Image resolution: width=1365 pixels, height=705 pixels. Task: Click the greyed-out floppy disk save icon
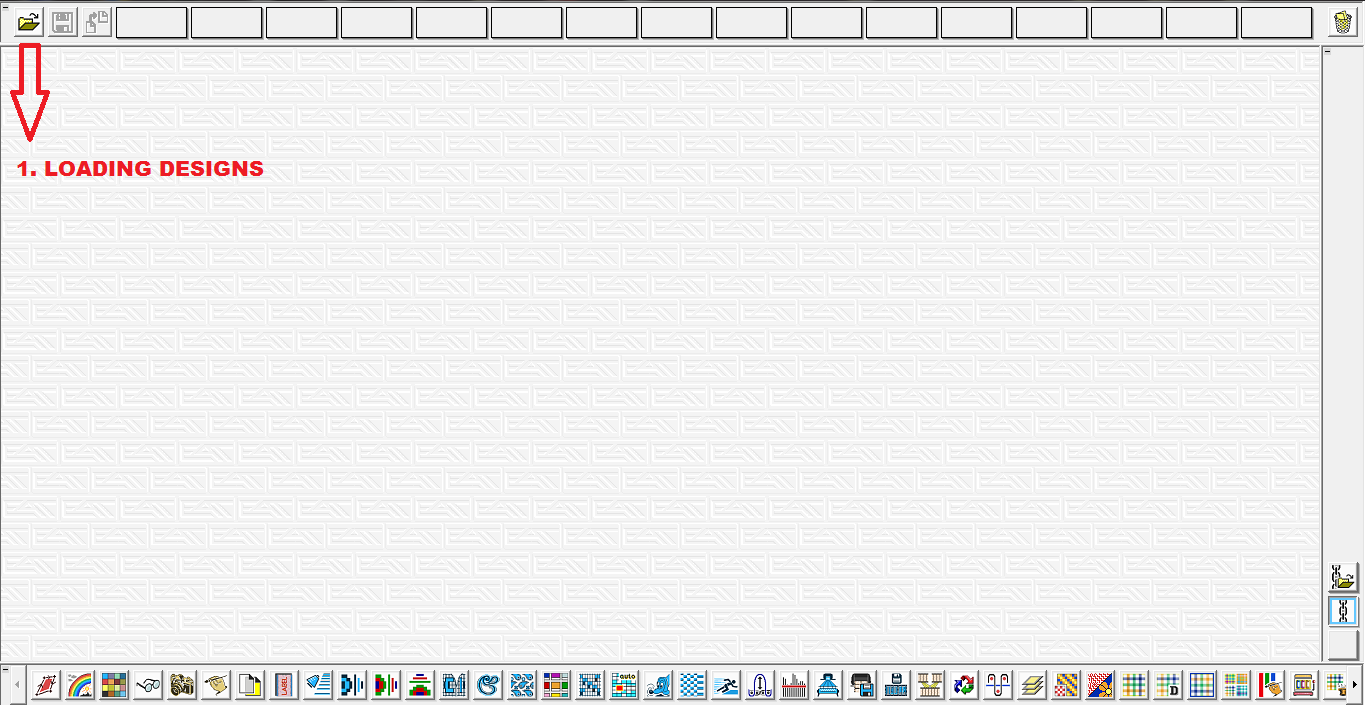63,22
